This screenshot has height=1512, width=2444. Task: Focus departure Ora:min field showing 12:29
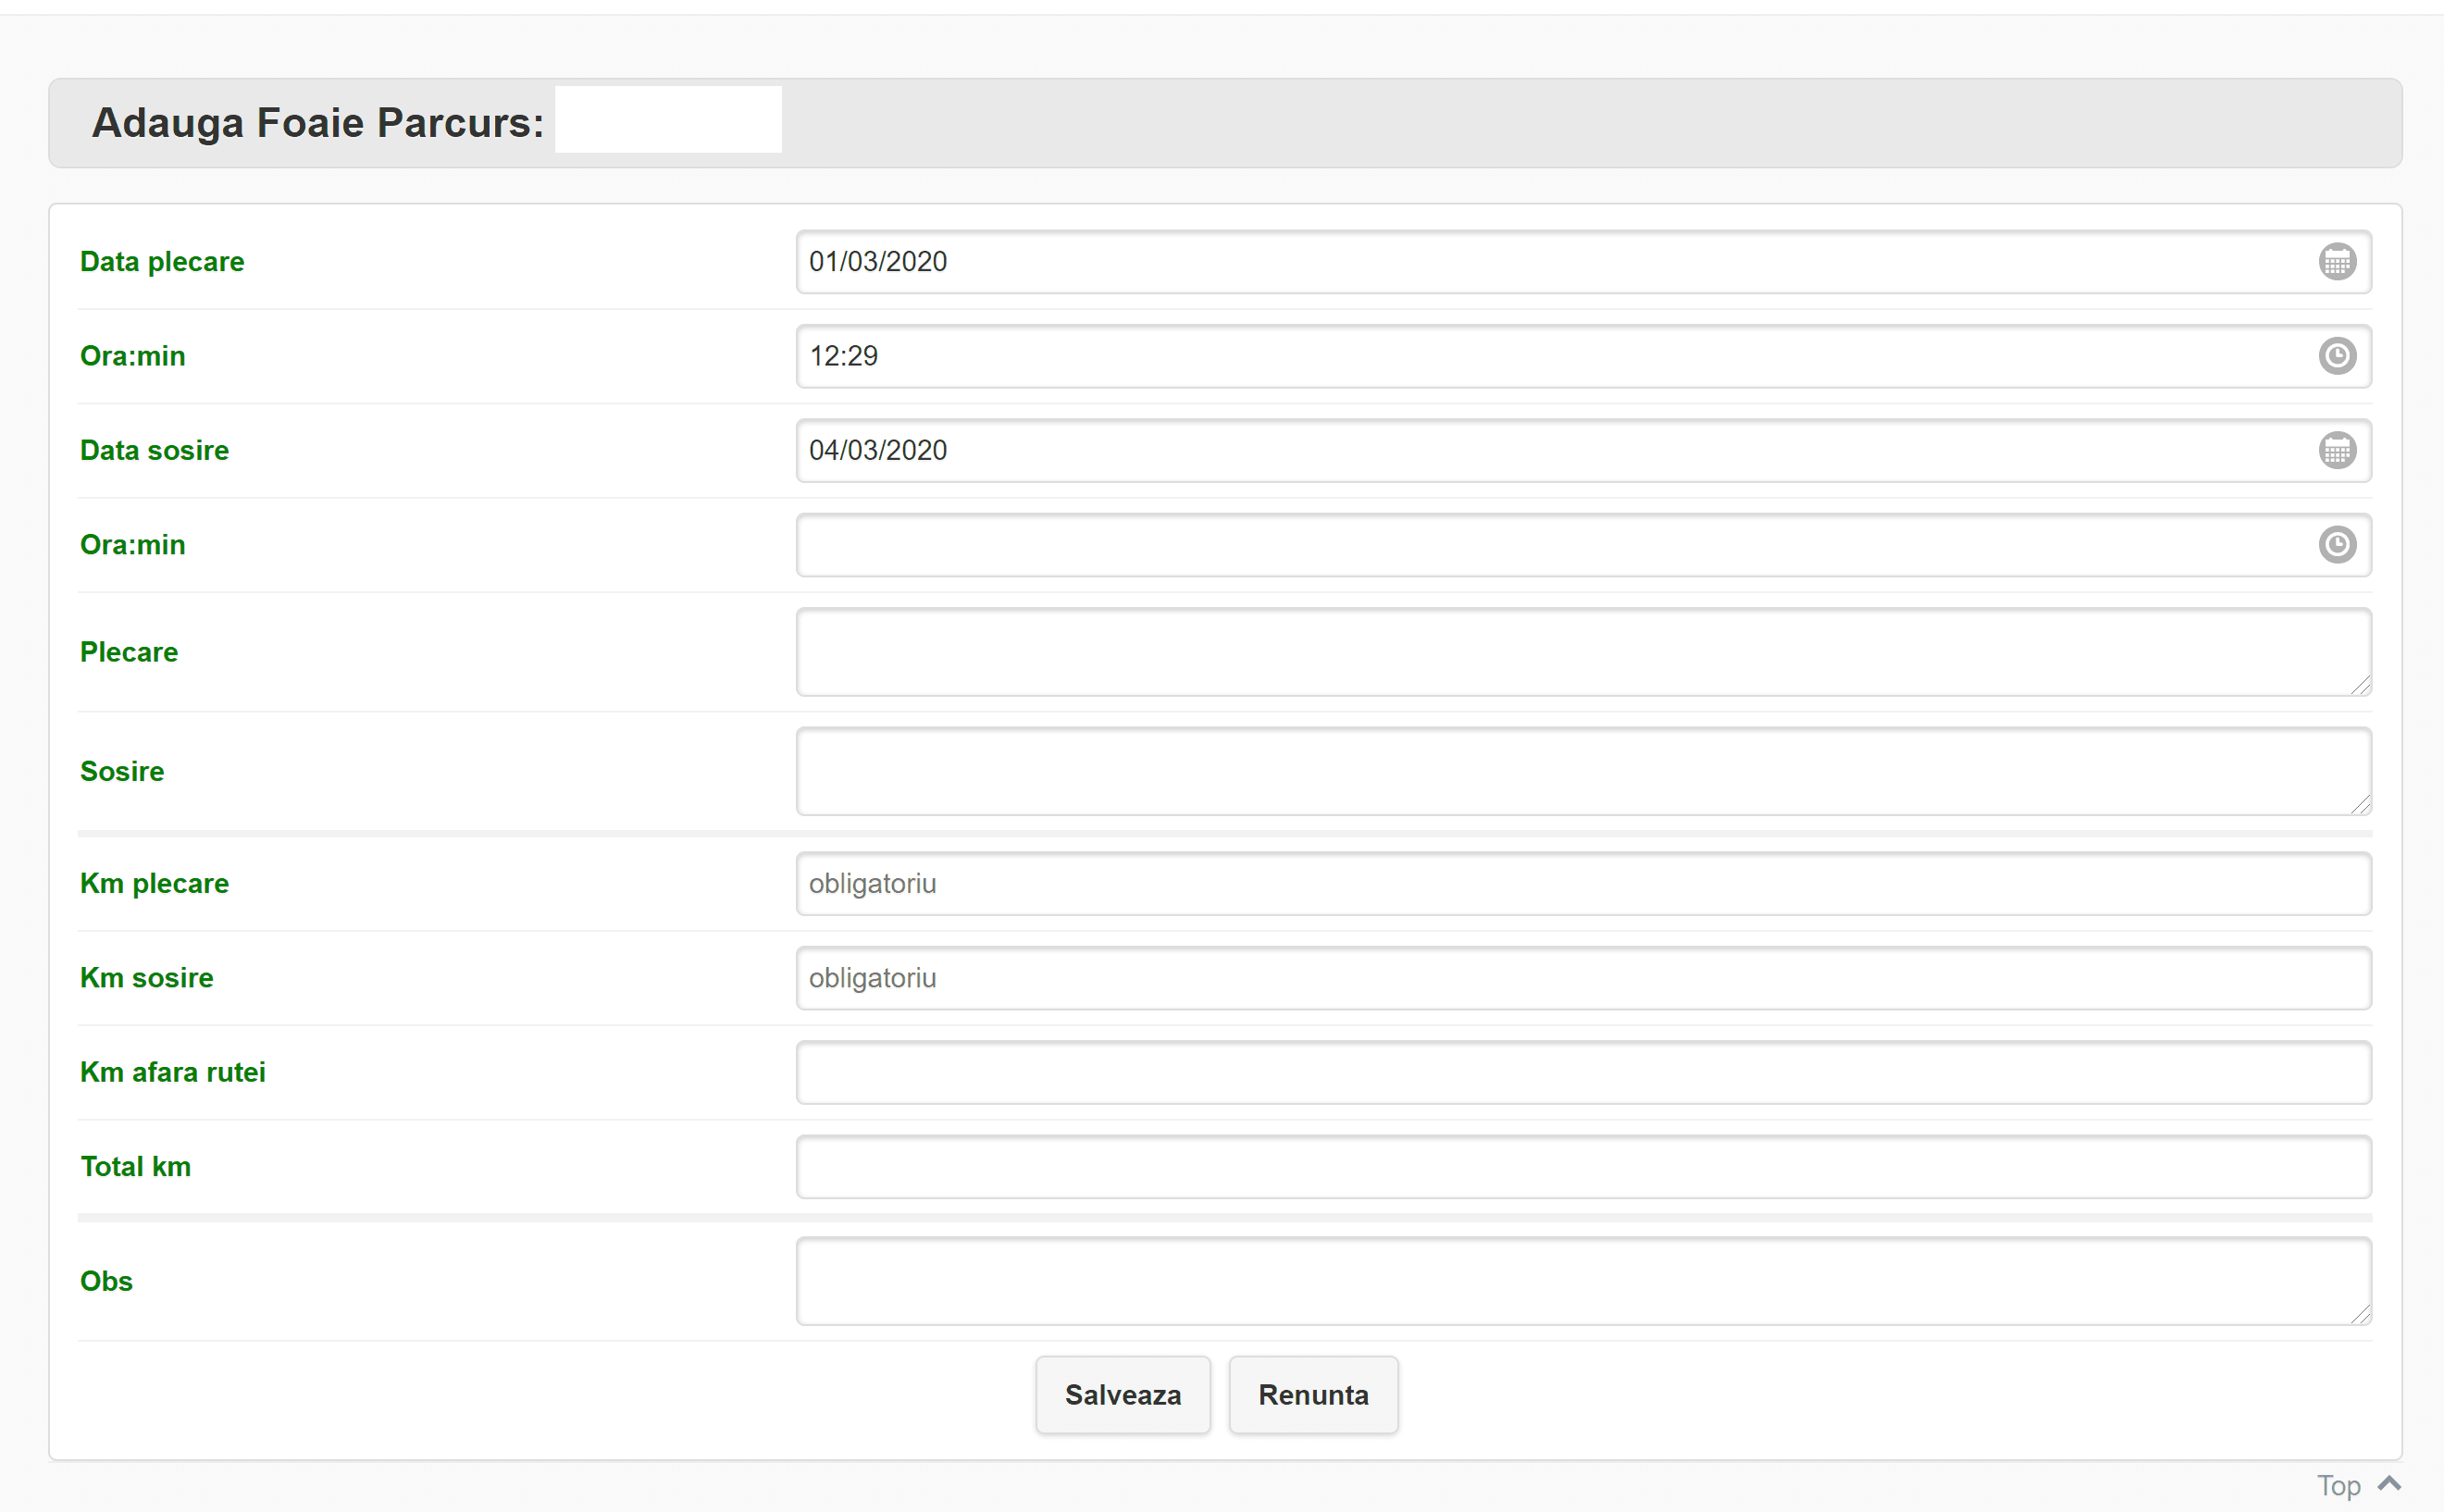pyautogui.click(x=1583, y=356)
